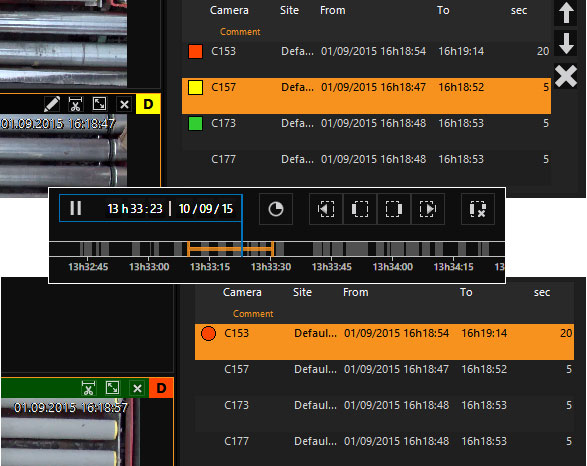The height and width of the screenshot is (466, 587).
Task: Close the green-header video tile
Action: 137,388
